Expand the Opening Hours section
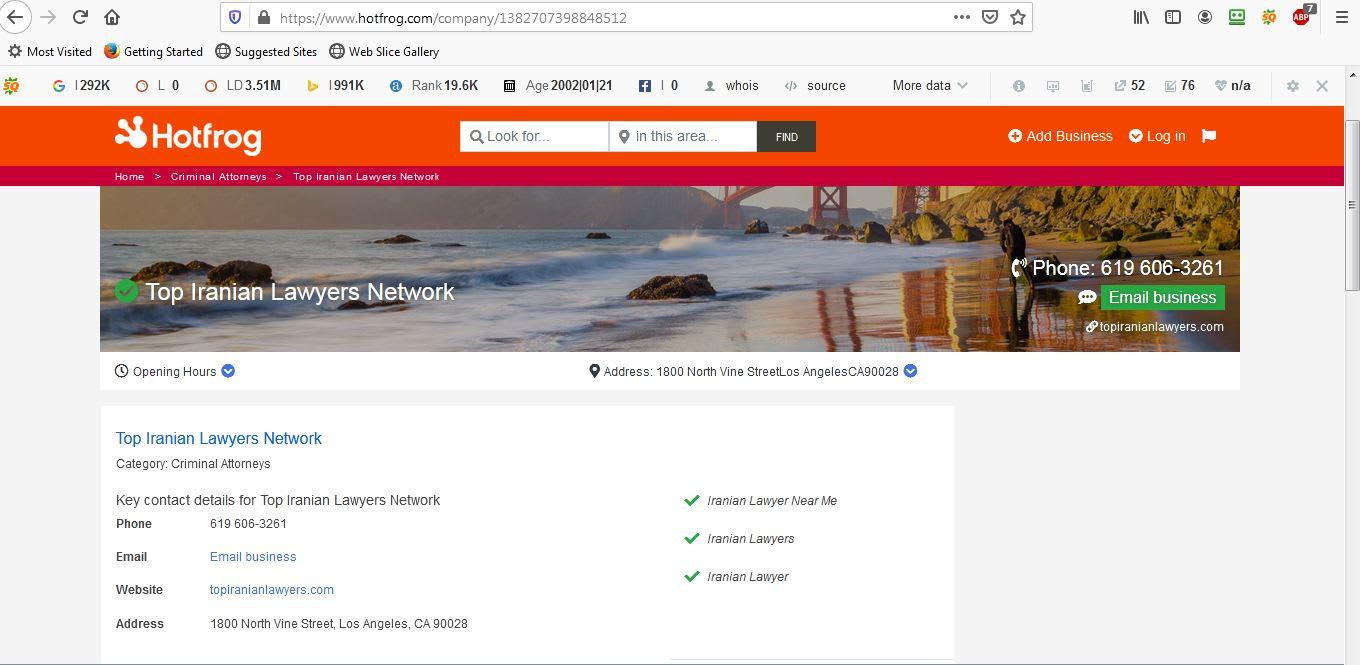The image size is (1360, 665). coord(227,371)
